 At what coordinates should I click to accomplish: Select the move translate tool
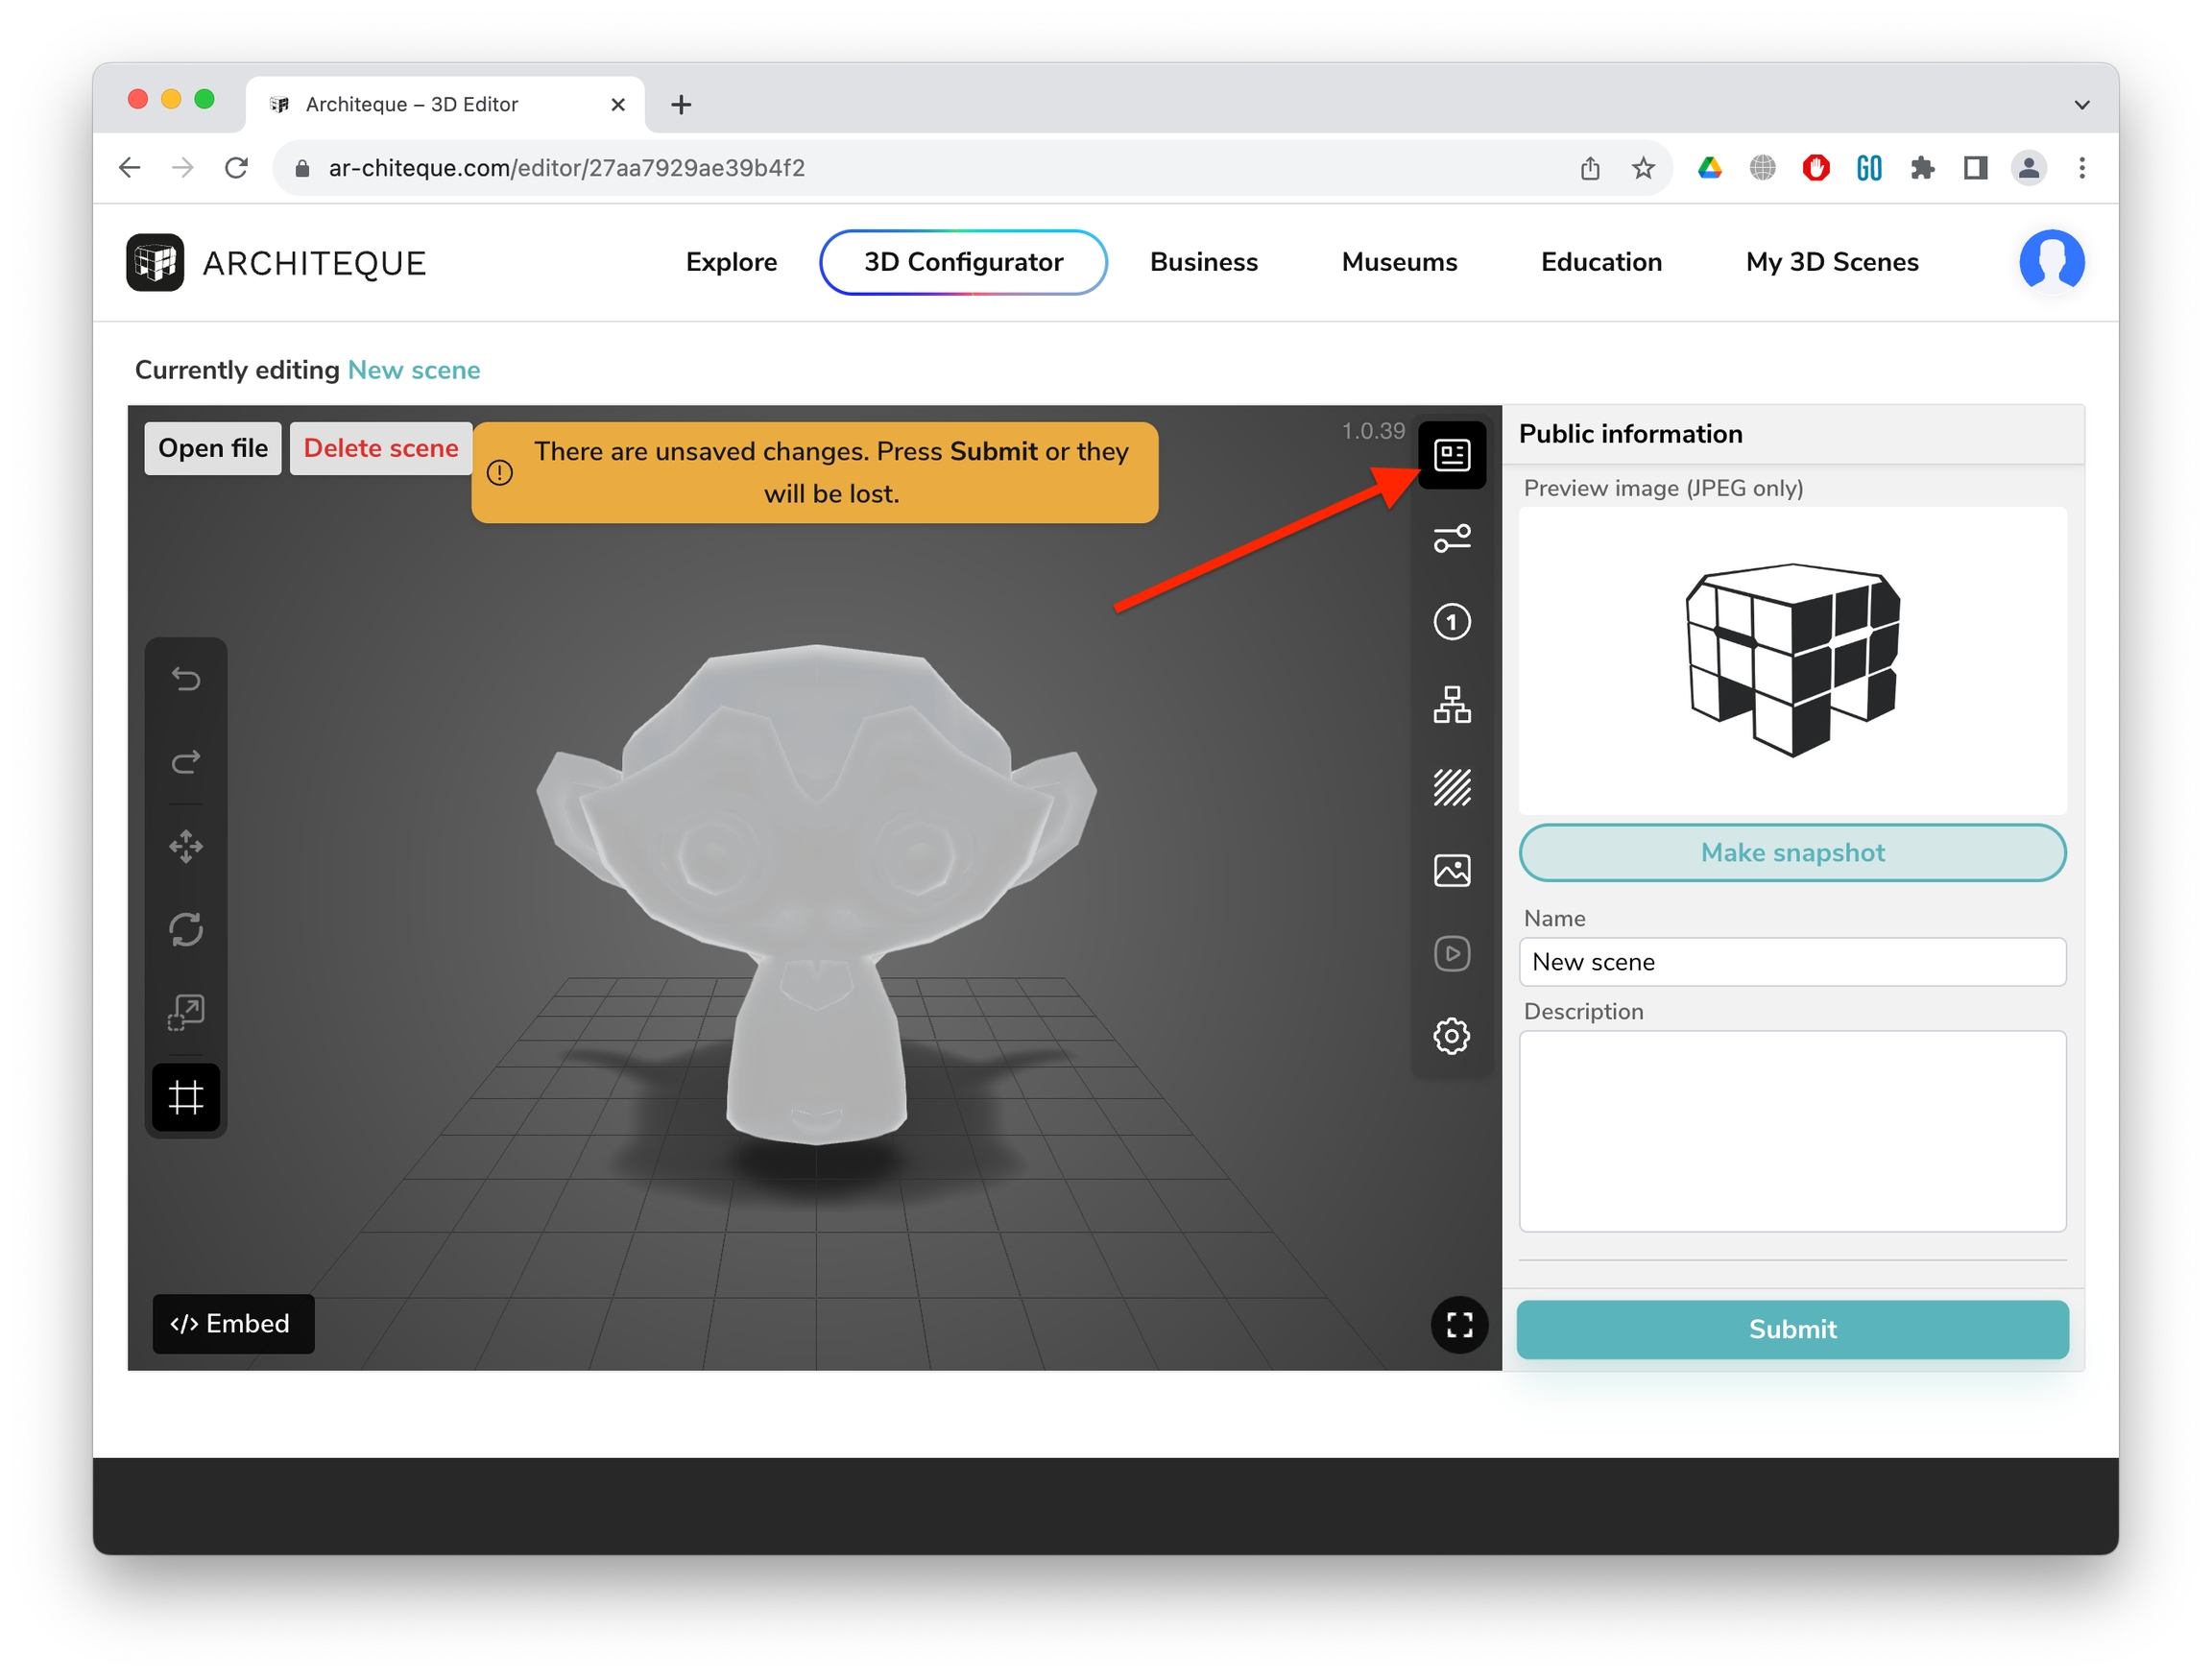point(186,847)
